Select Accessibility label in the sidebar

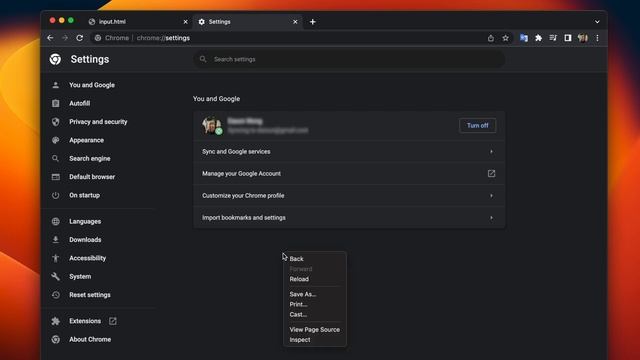(x=87, y=258)
